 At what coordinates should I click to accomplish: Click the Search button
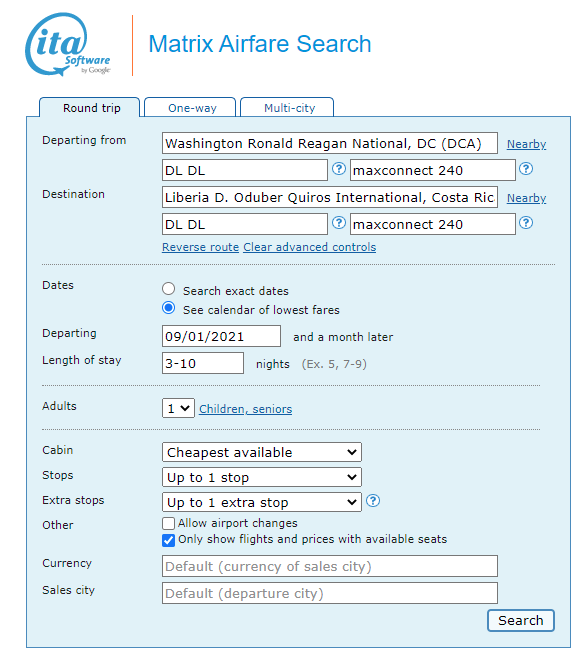[521, 620]
